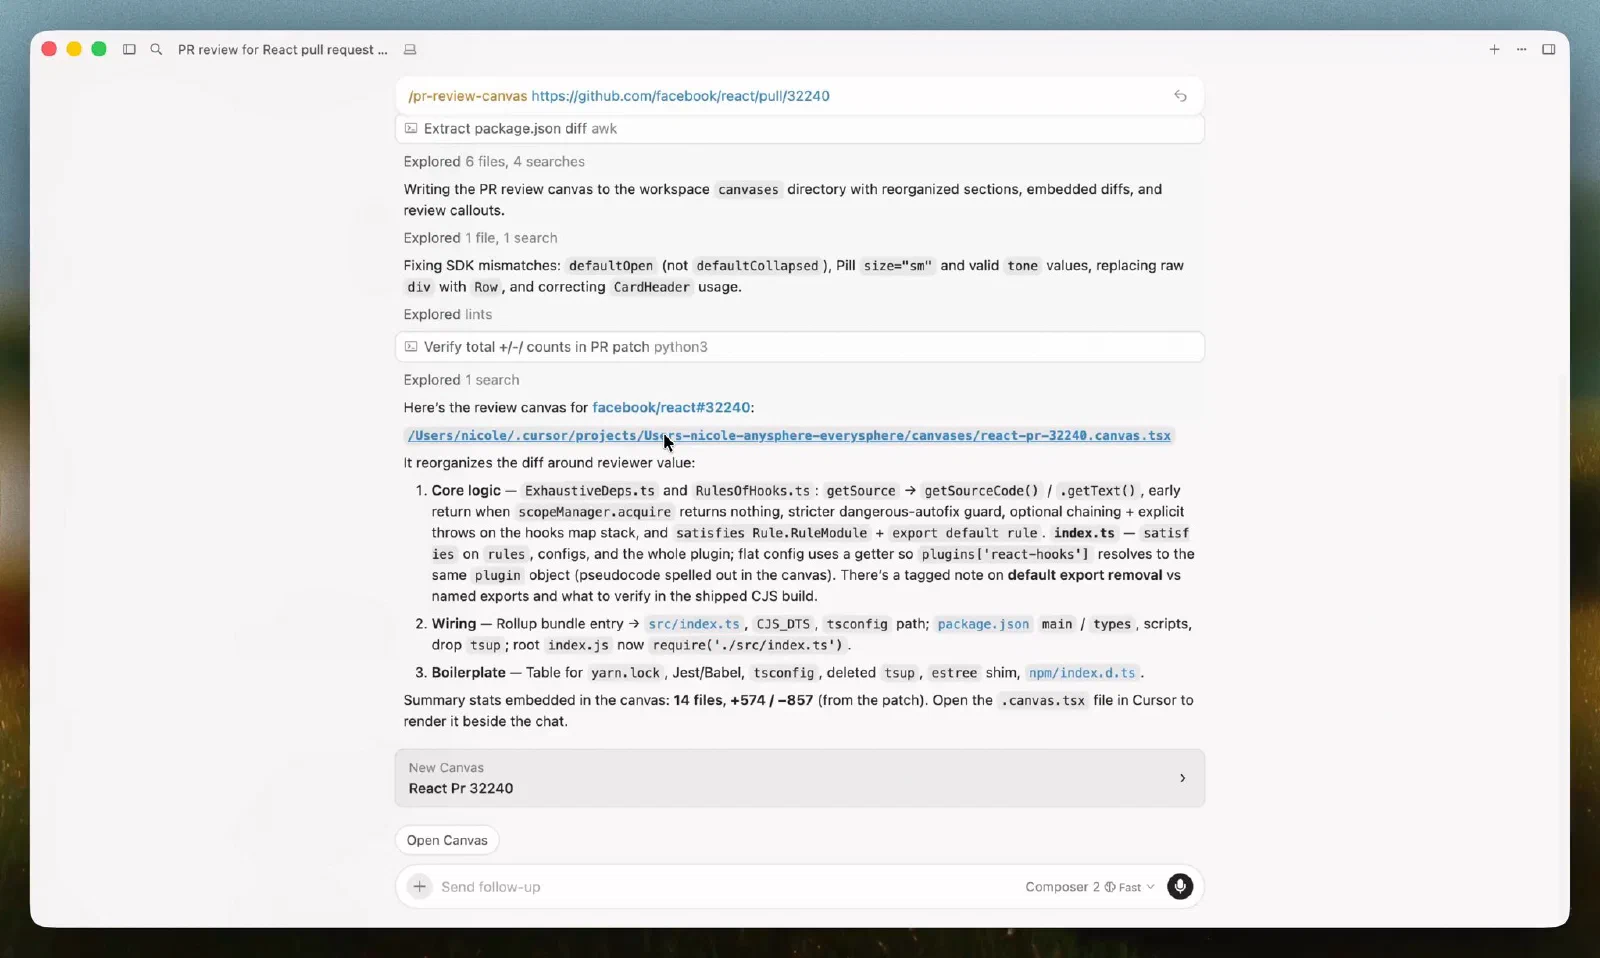Open the npm/index.d.ts file link

[1082, 673]
